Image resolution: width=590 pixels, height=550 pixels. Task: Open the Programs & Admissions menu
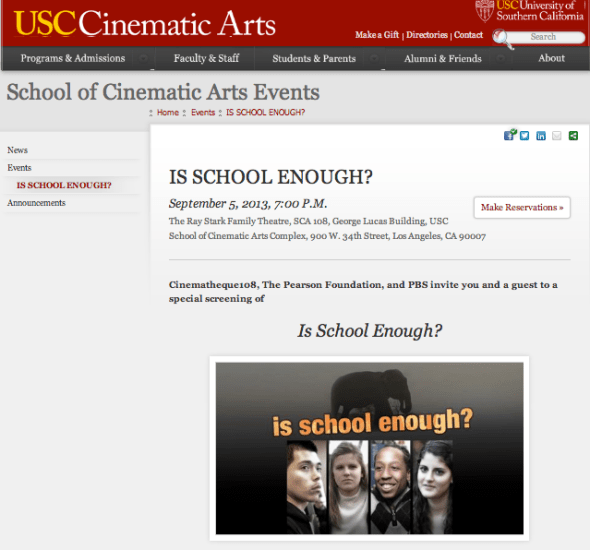tap(73, 58)
